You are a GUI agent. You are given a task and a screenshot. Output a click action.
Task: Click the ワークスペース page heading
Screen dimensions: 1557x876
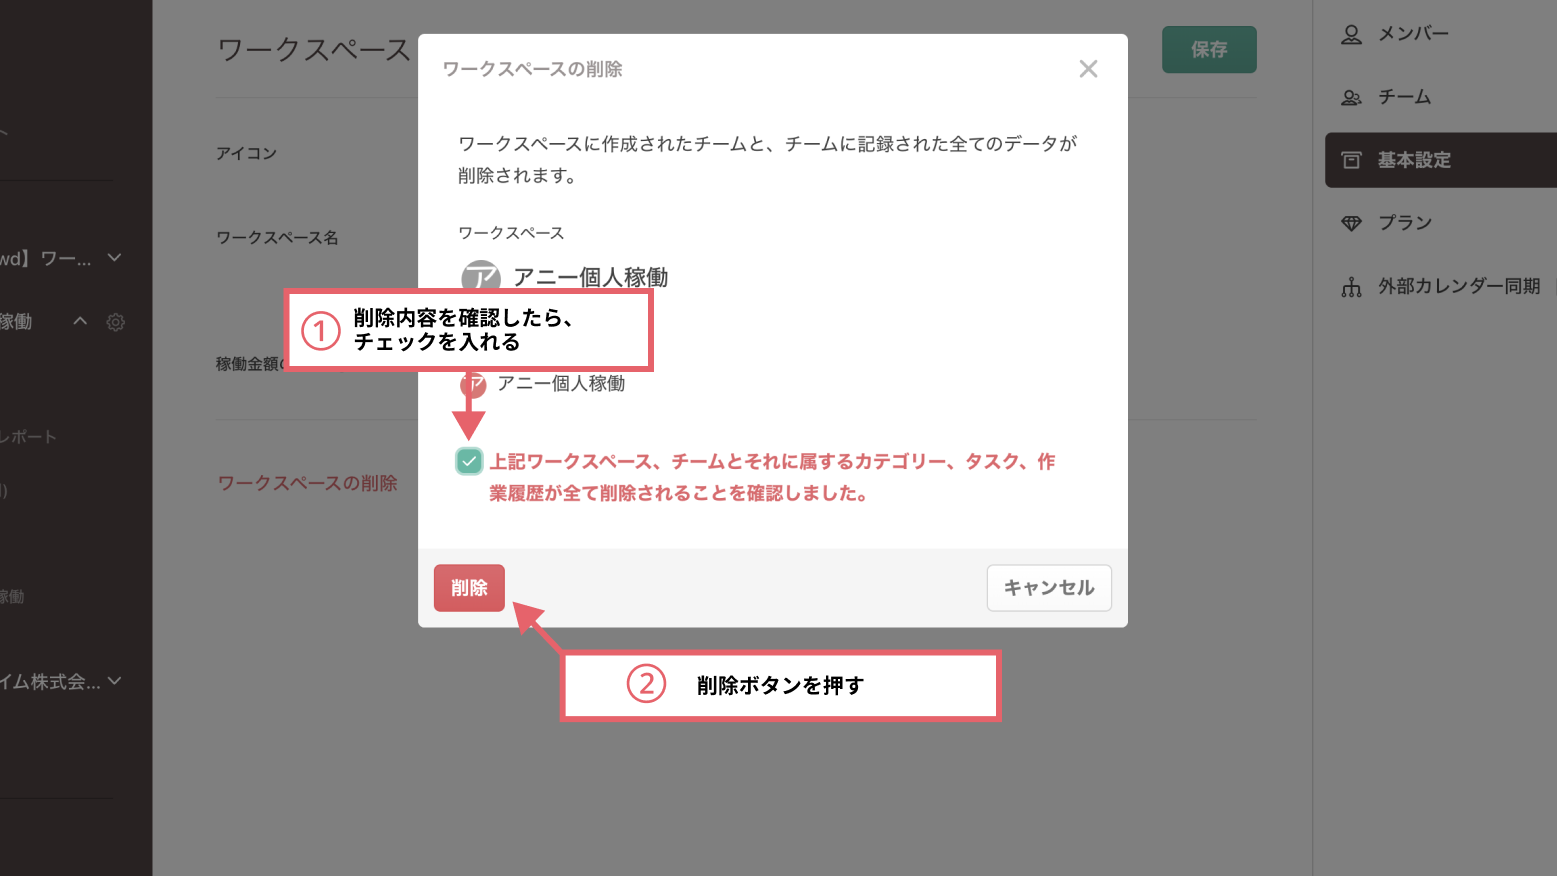[313, 50]
